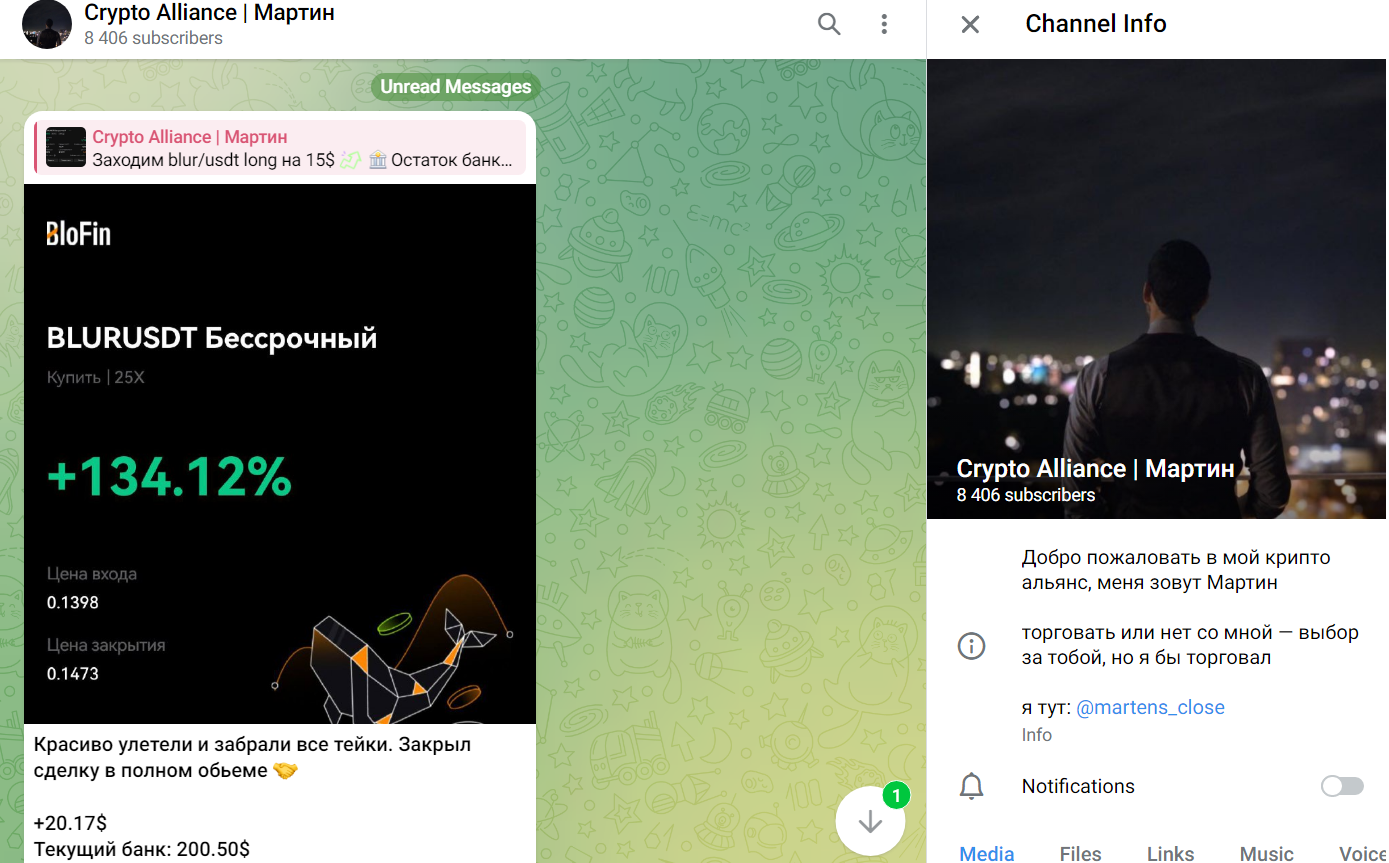
Task: Click the Channel Info panel title
Action: [1096, 24]
